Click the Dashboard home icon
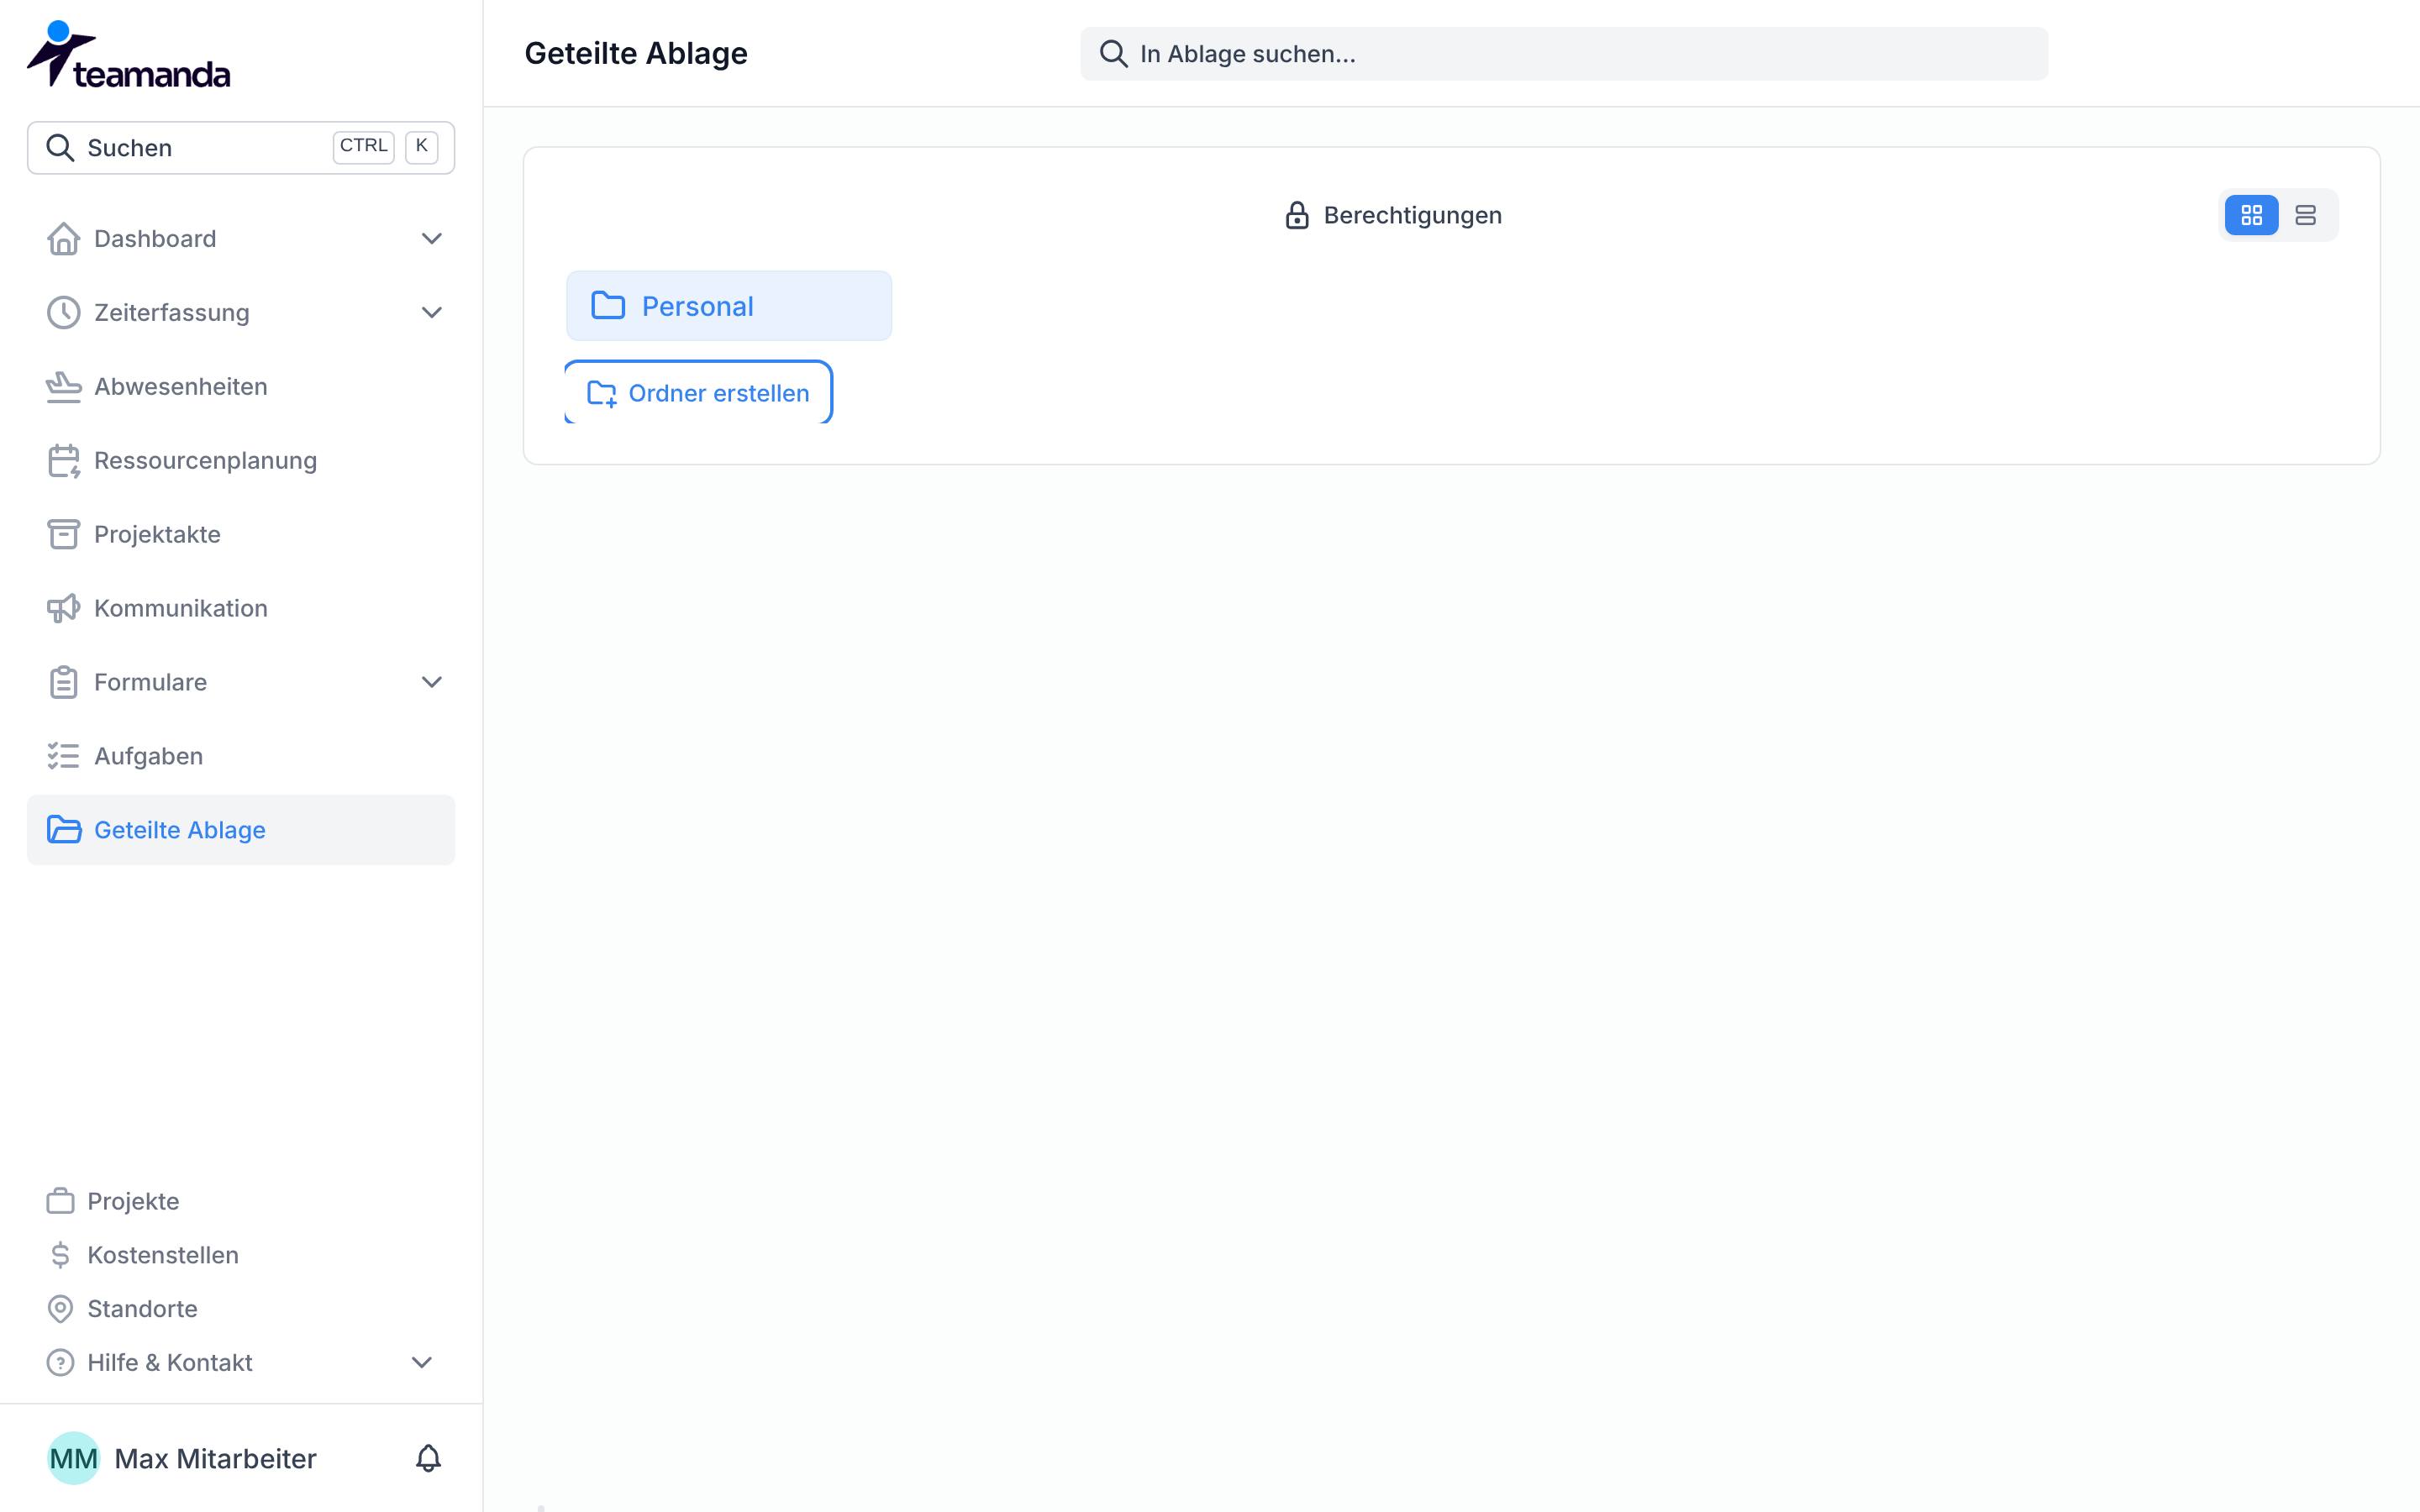The width and height of the screenshot is (2420, 1512). pyautogui.click(x=64, y=239)
